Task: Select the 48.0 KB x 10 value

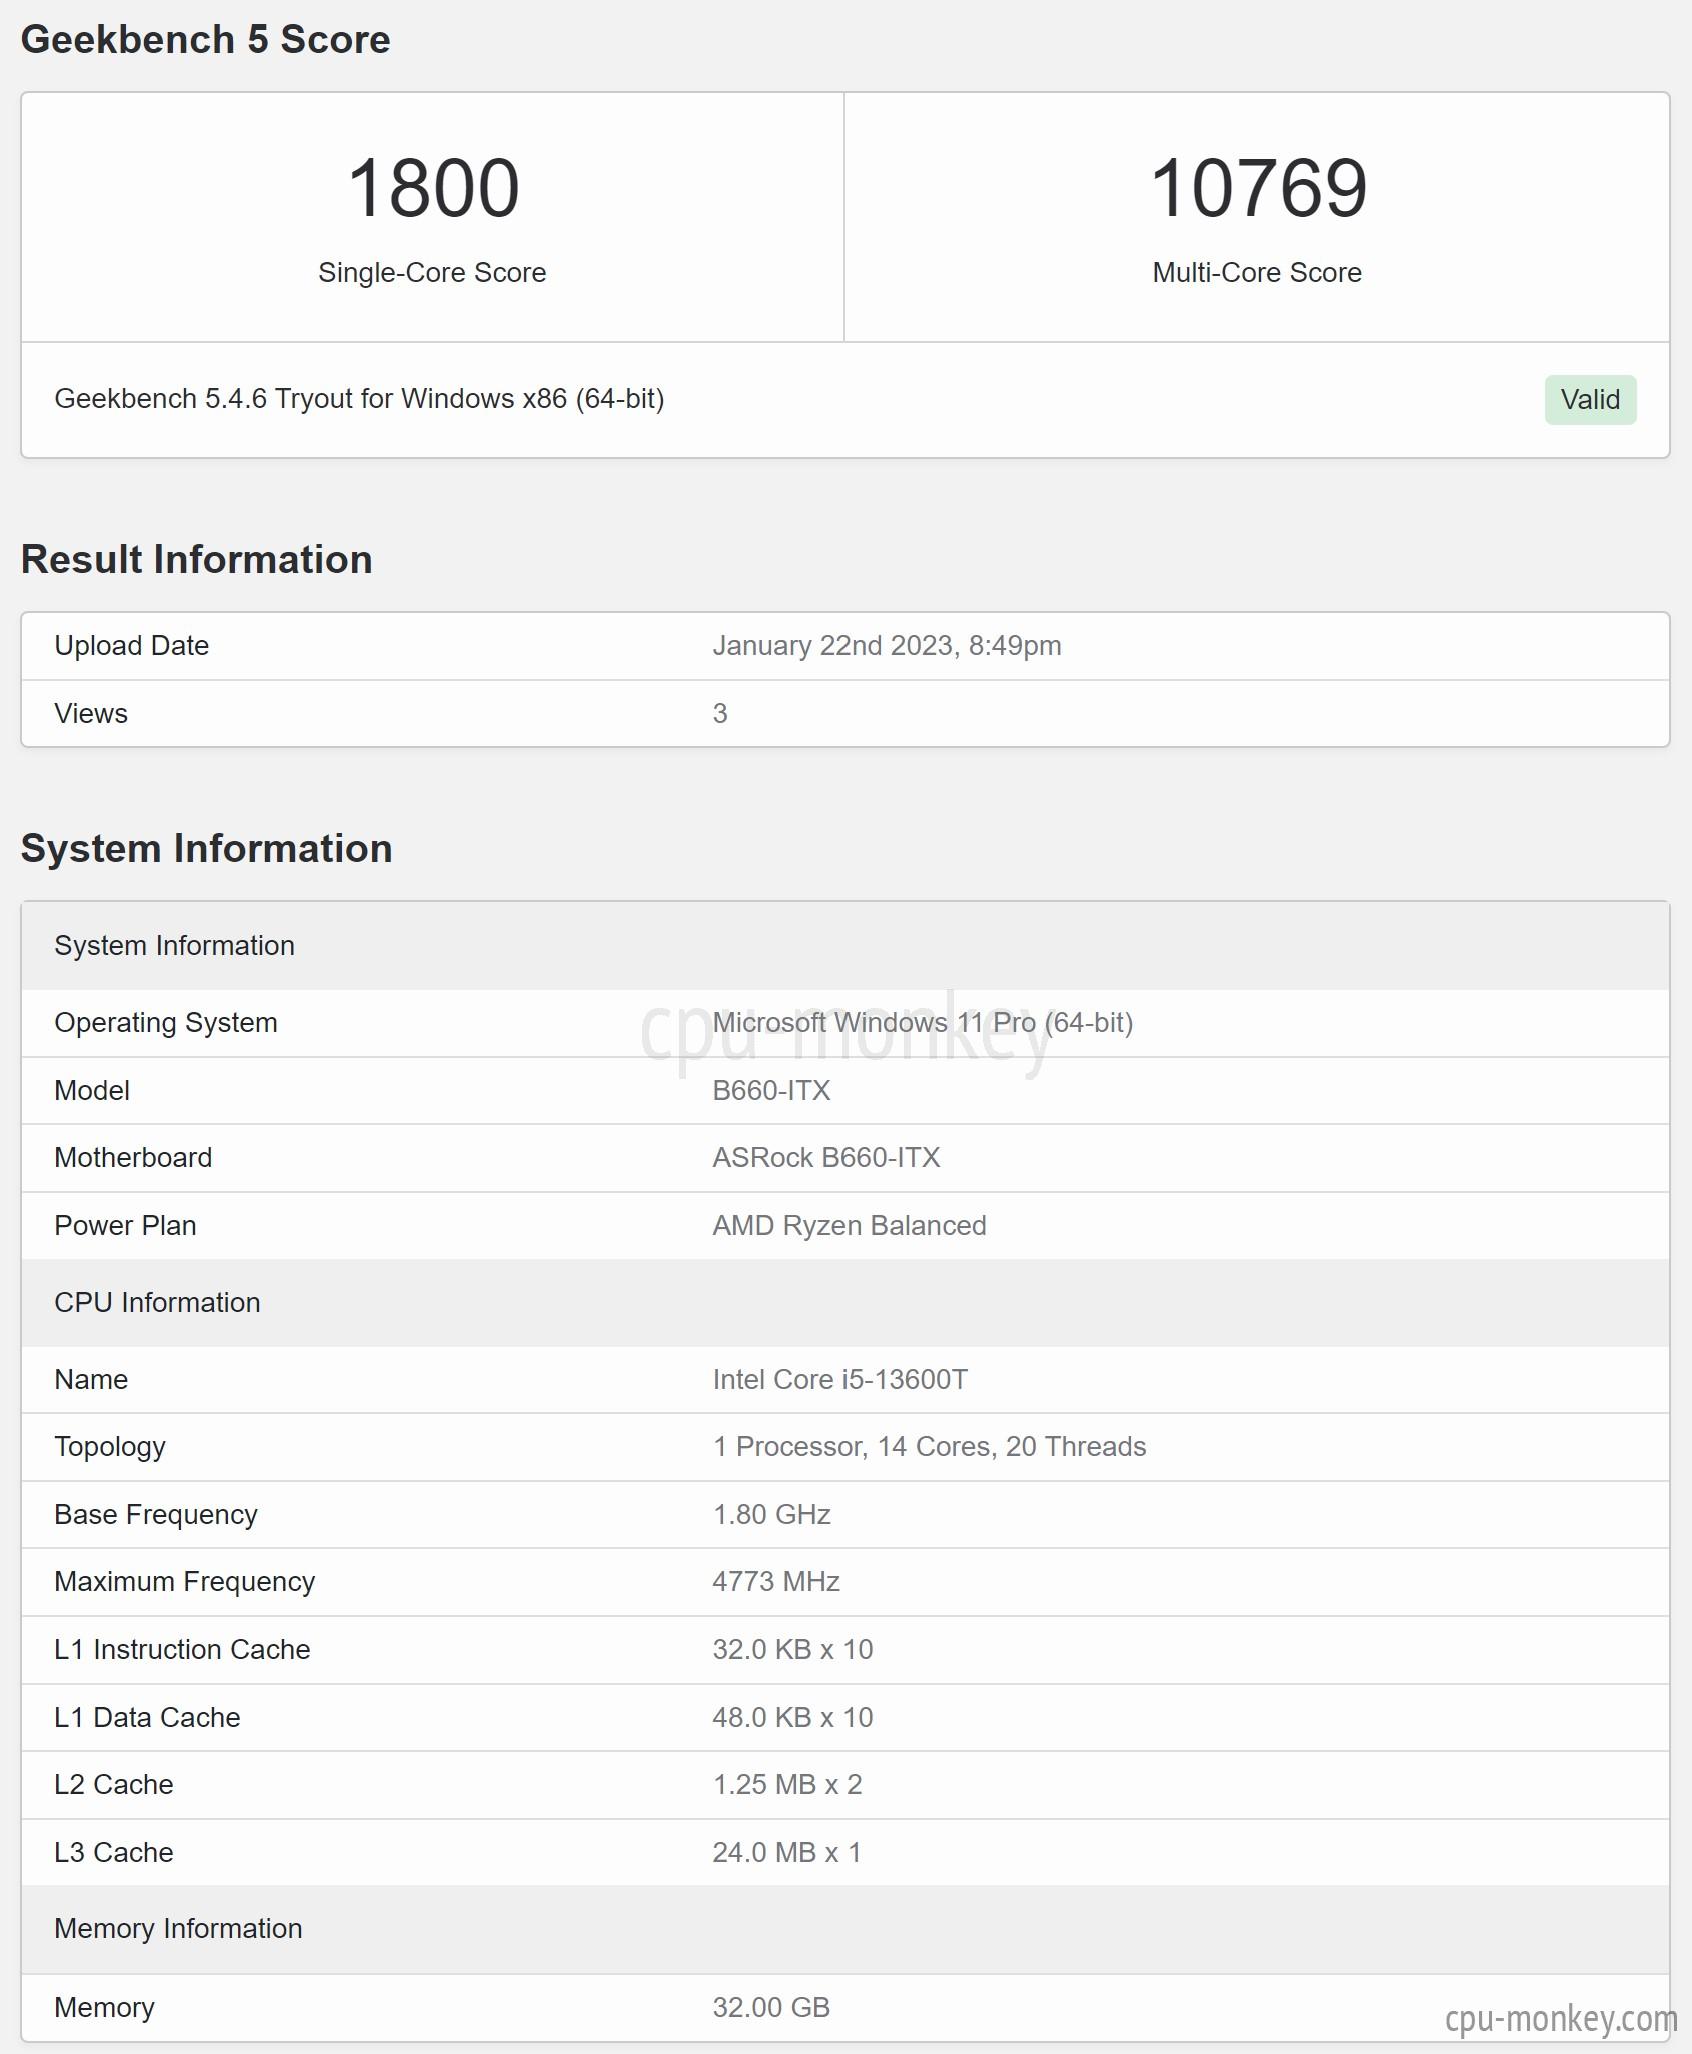Action: click(x=793, y=1718)
